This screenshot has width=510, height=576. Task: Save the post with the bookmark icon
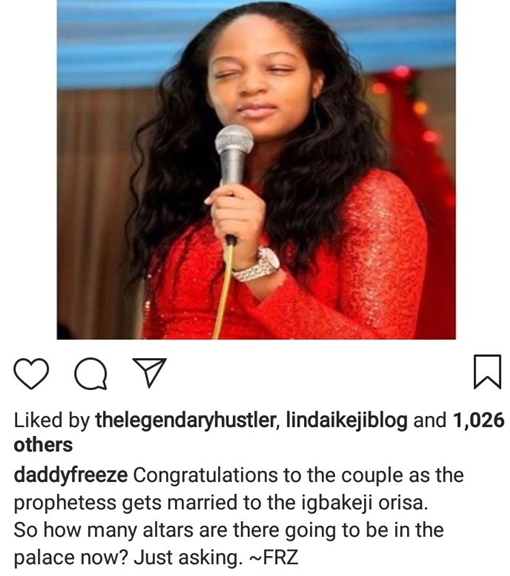point(487,371)
